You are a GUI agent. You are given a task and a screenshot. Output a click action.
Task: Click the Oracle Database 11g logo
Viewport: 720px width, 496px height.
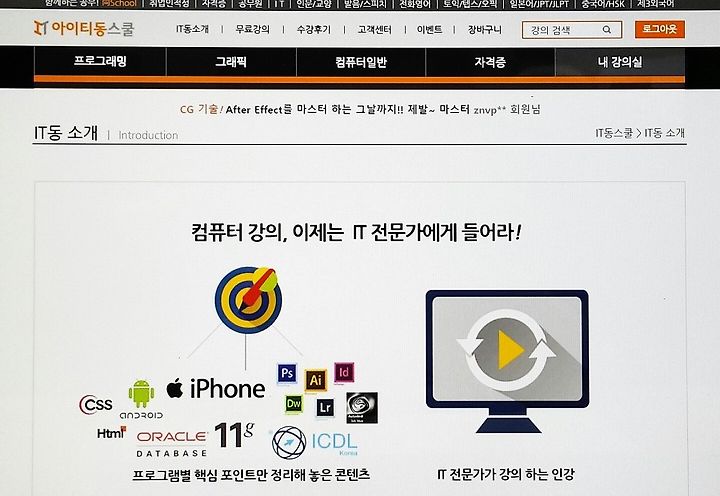pos(195,440)
